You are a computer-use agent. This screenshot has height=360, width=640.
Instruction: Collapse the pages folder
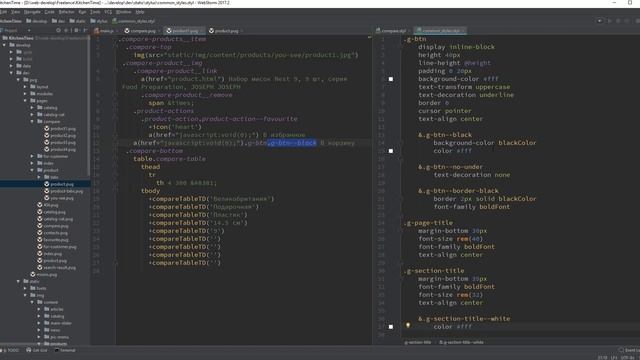[x=25, y=100]
